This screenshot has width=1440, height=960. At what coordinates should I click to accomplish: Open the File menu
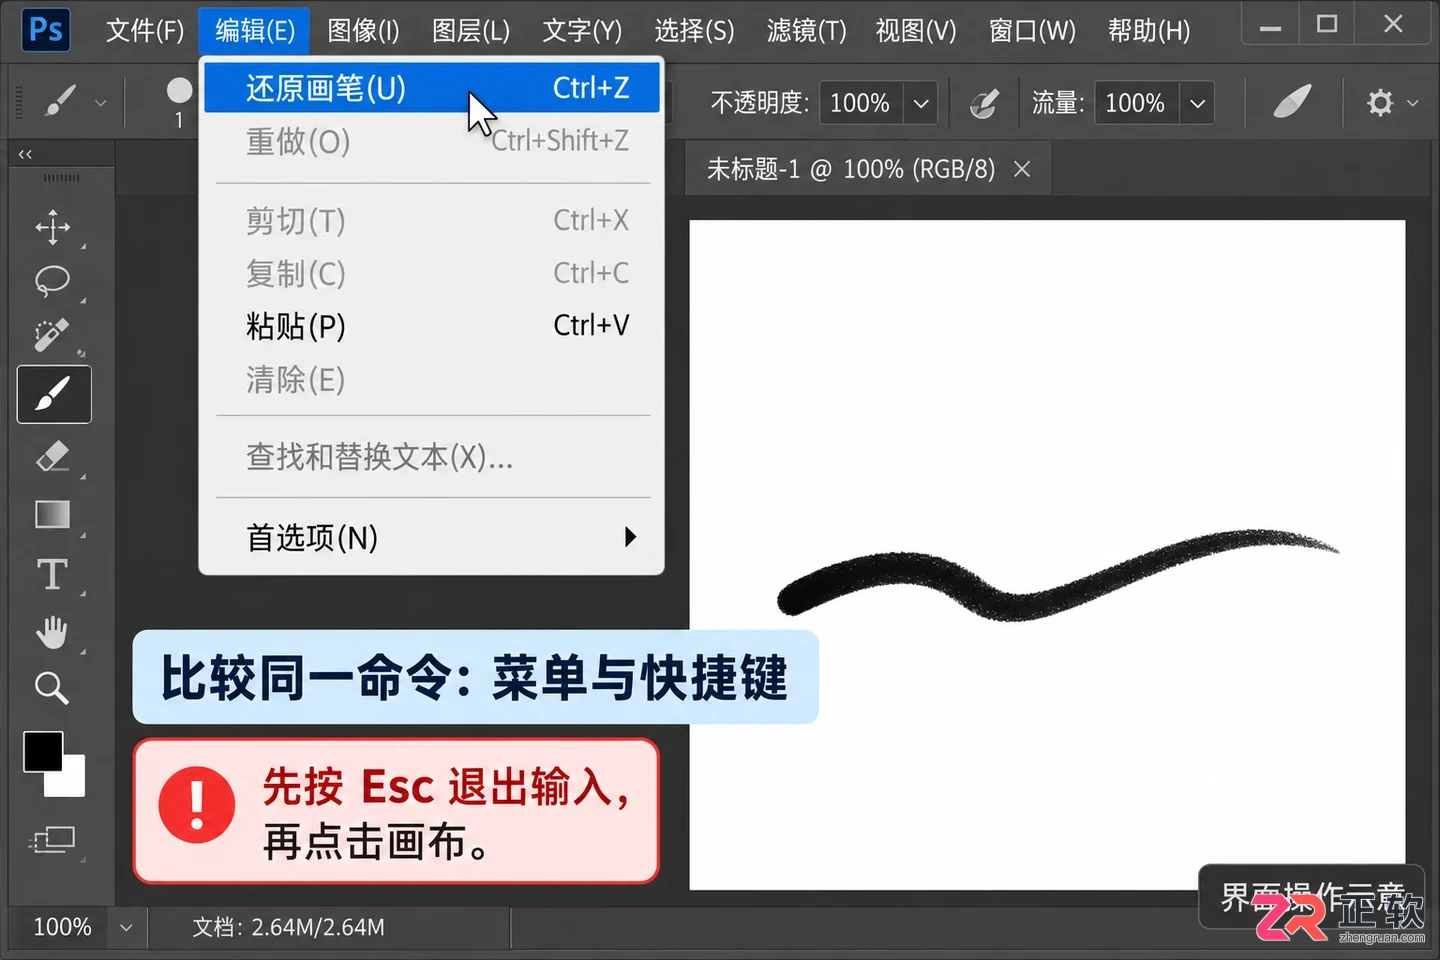point(145,31)
